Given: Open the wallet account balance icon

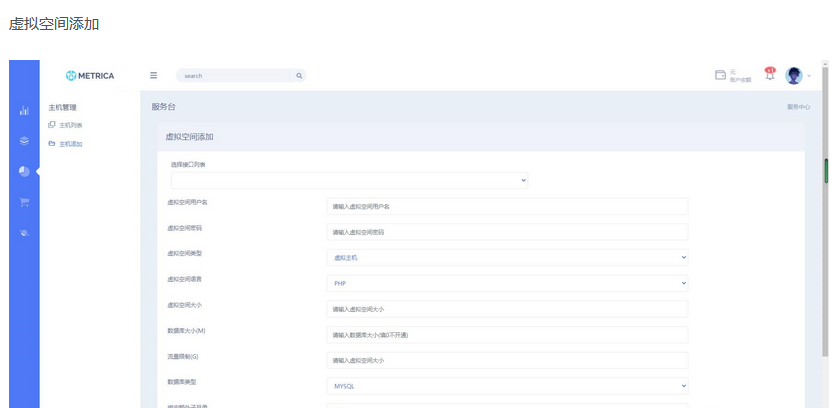Looking at the screenshot, I should [721, 75].
